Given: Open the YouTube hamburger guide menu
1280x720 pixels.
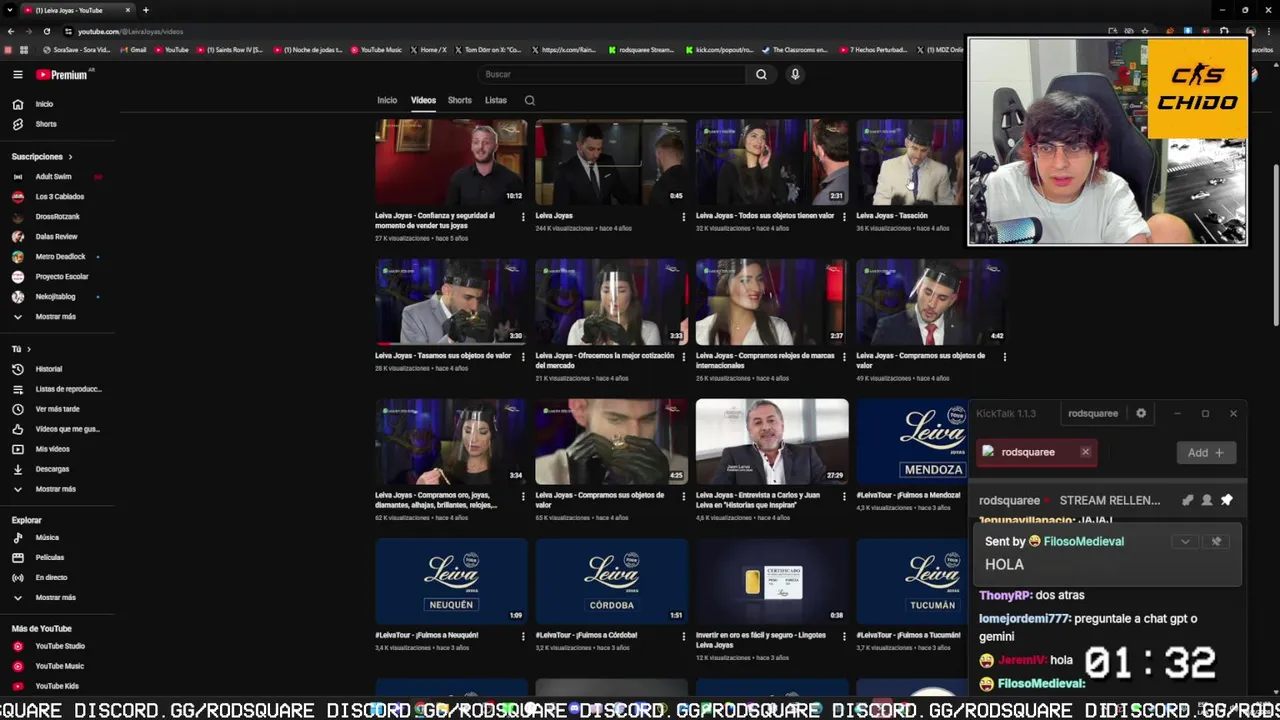Looking at the screenshot, I should (x=17, y=74).
